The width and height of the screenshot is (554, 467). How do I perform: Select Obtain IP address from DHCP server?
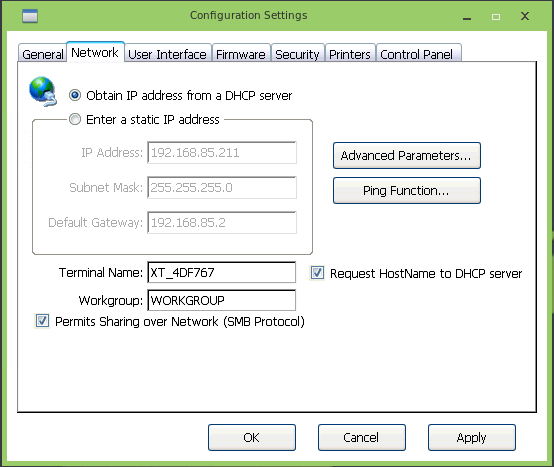75,95
